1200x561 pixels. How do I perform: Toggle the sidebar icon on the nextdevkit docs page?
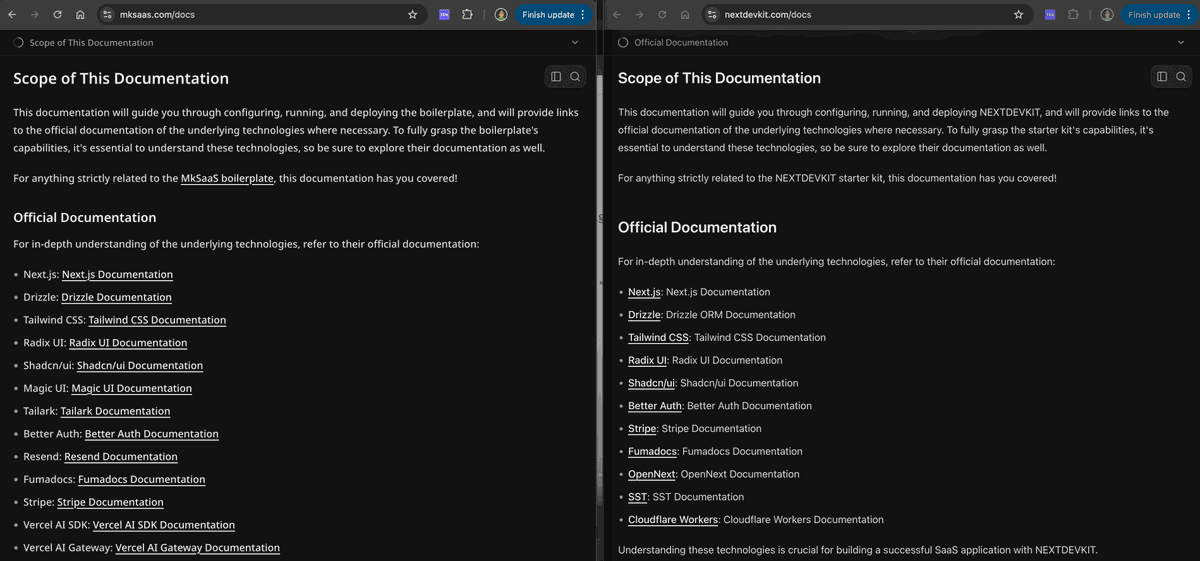point(1162,76)
